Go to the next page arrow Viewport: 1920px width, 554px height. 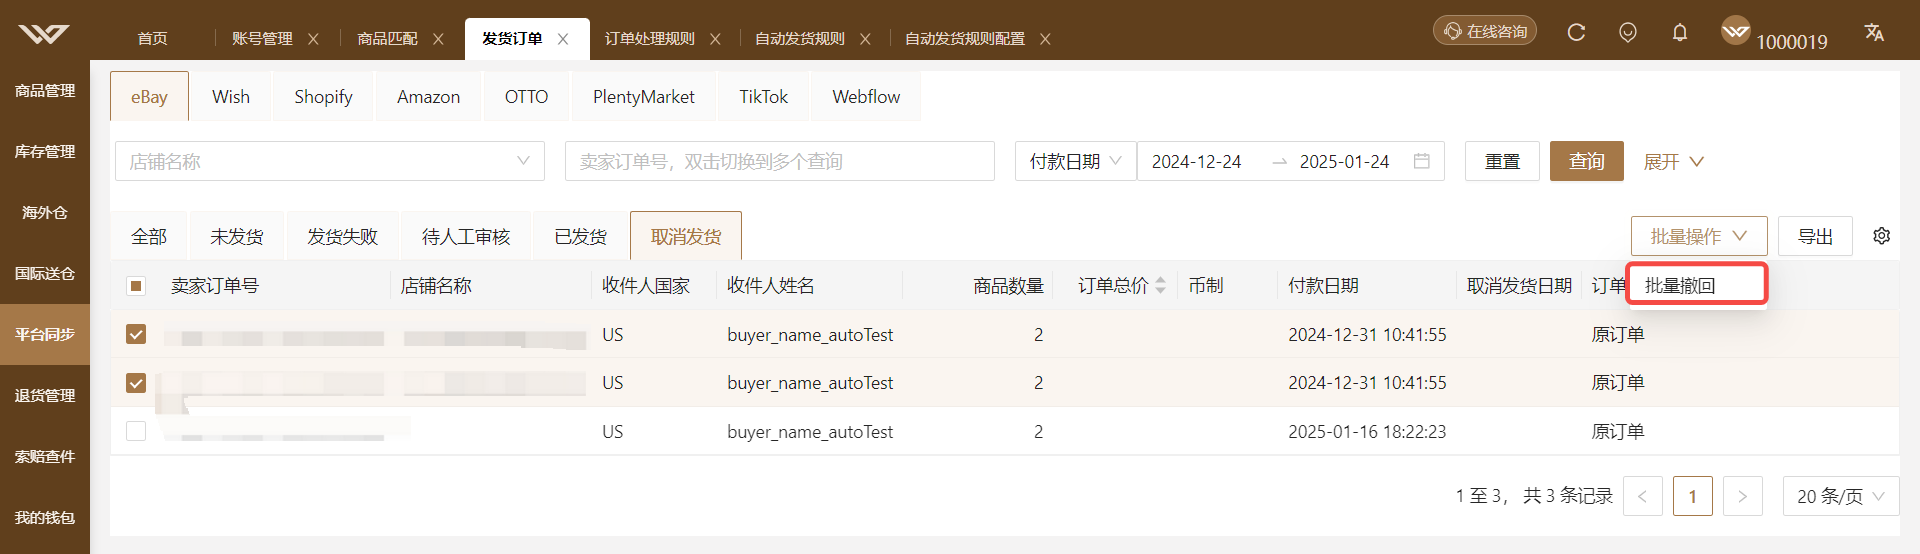click(1742, 496)
